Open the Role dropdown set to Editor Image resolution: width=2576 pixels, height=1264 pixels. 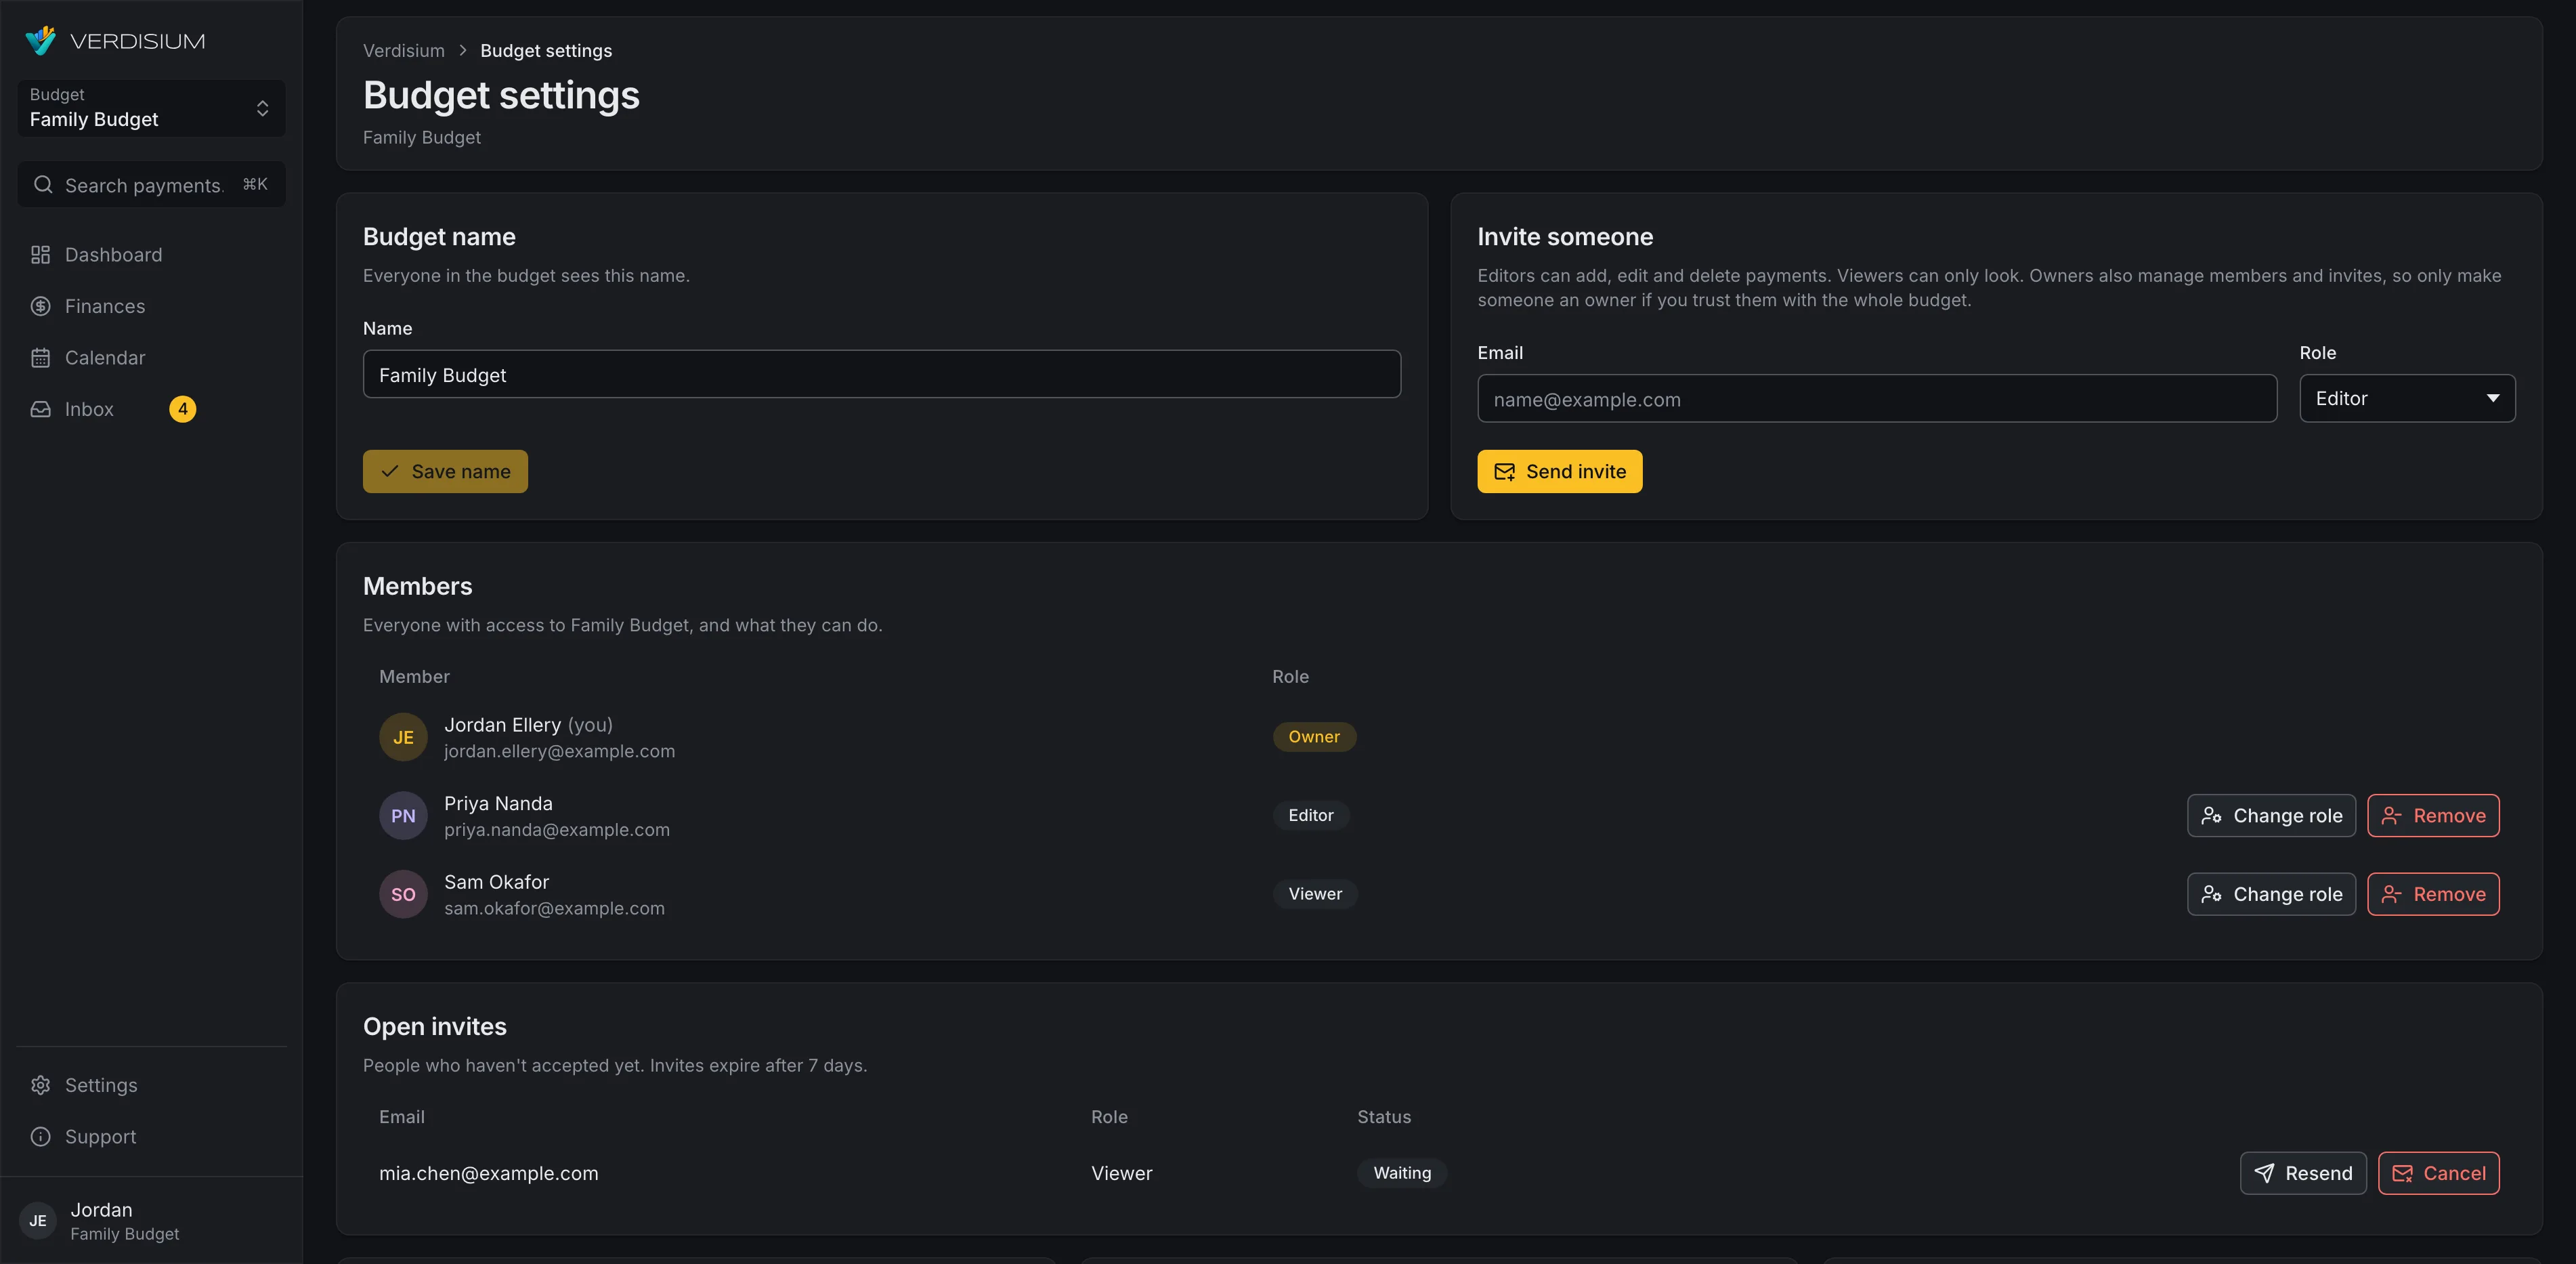[2407, 398]
